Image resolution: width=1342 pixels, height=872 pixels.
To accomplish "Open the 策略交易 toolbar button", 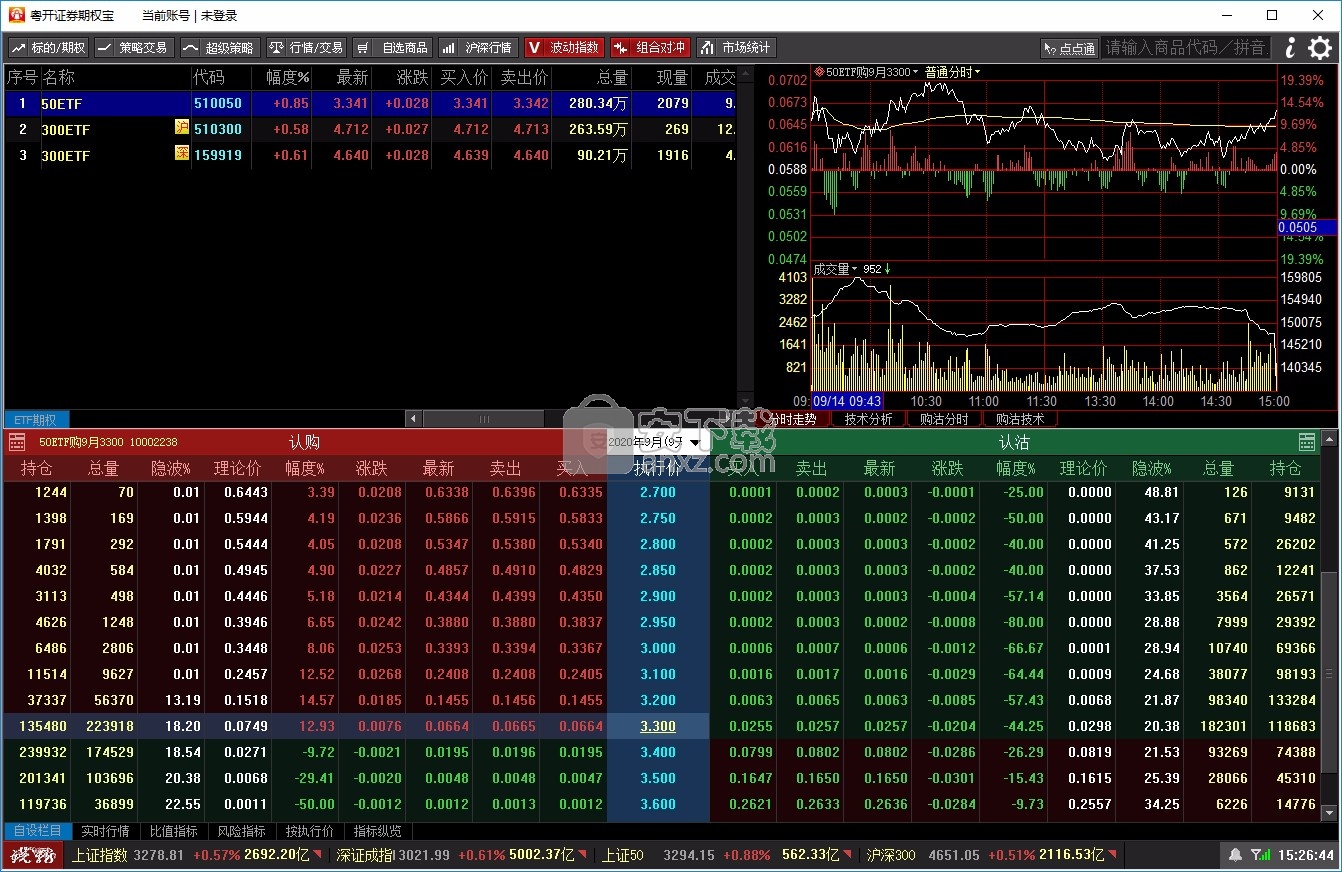I will tap(134, 48).
